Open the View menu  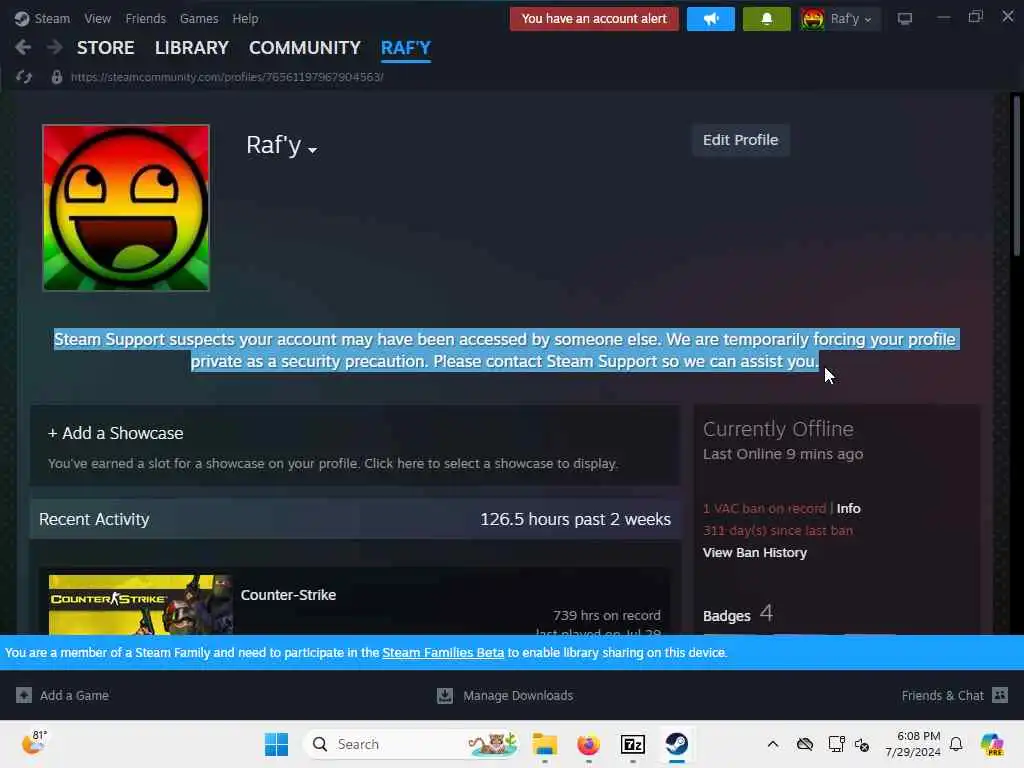pos(97,19)
